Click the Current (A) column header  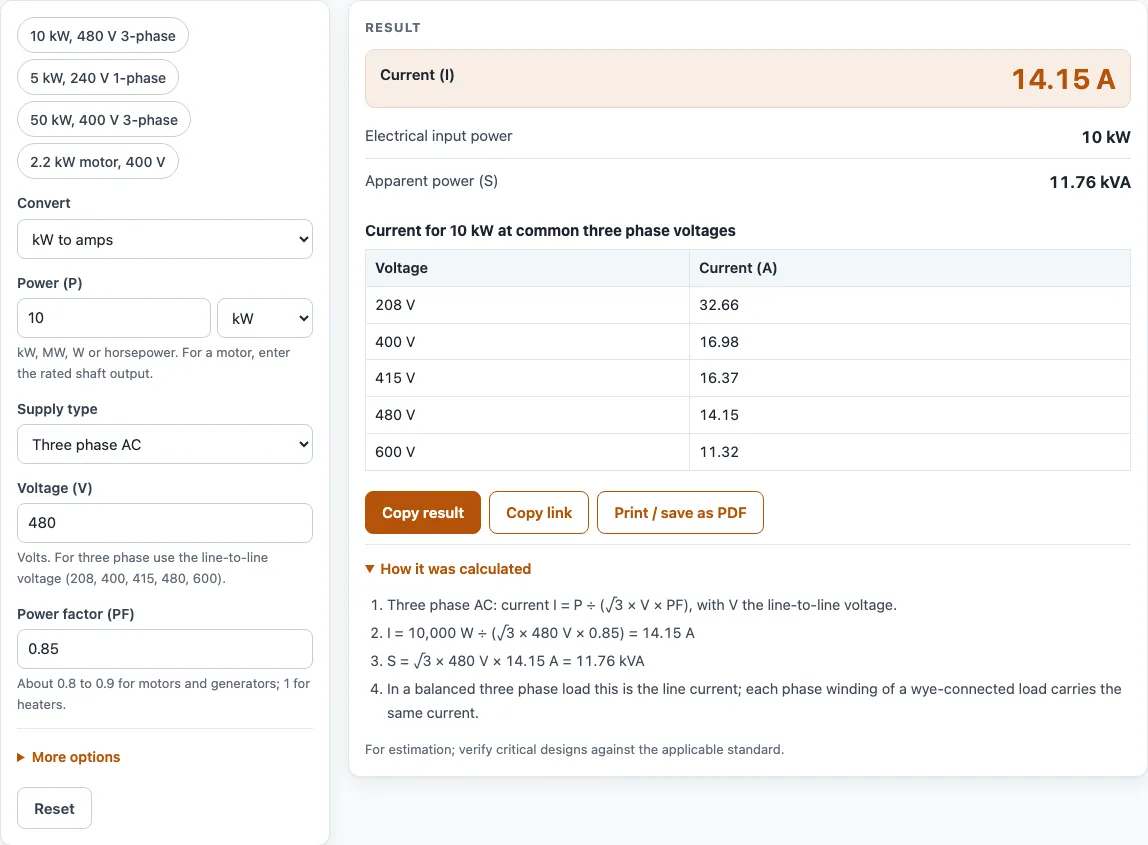pyautogui.click(x=909, y=268)
